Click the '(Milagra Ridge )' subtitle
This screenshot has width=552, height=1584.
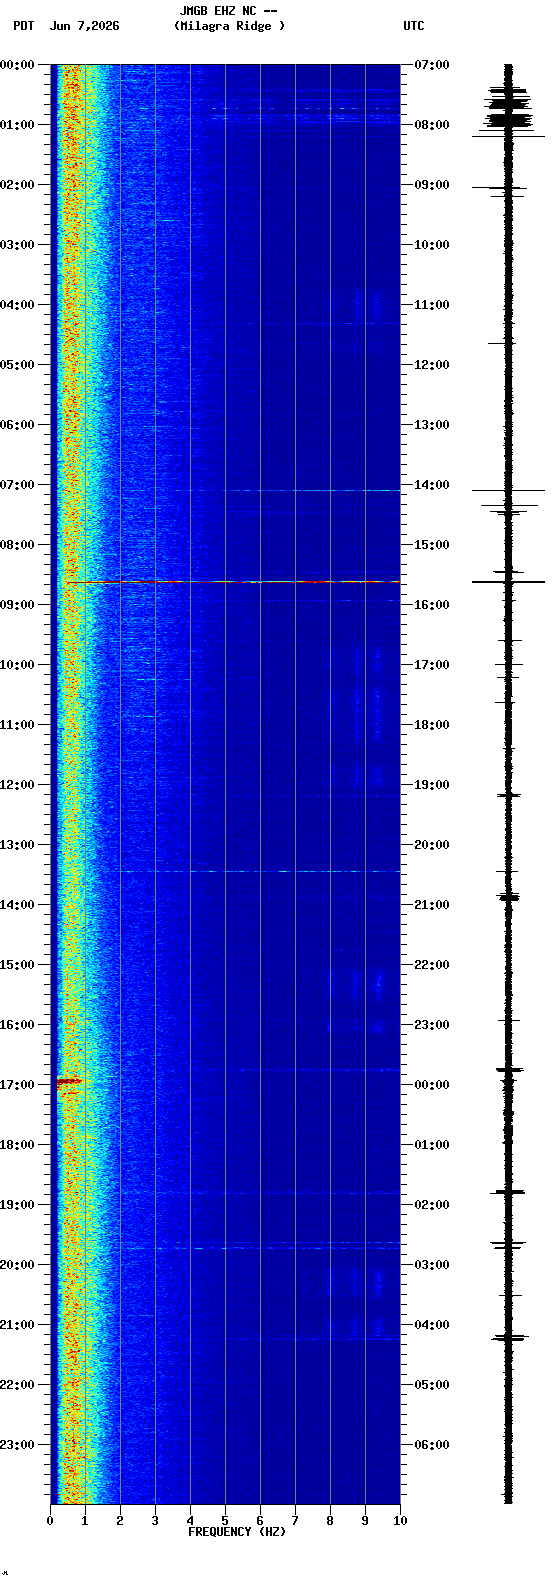coord(229,26)
